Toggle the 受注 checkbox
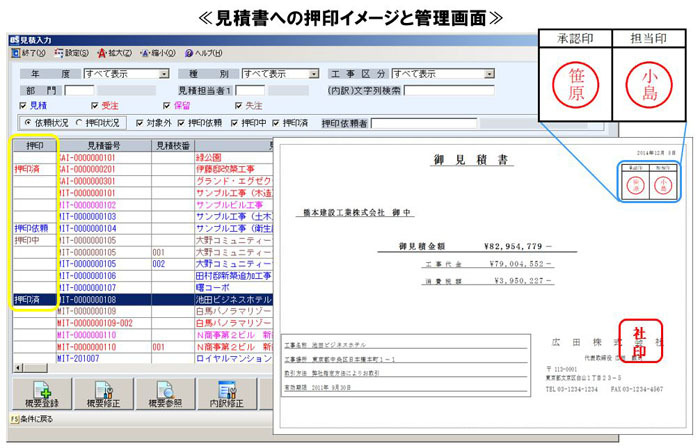The width and height of the screenshot is (700, 448). tap(95, 106)
